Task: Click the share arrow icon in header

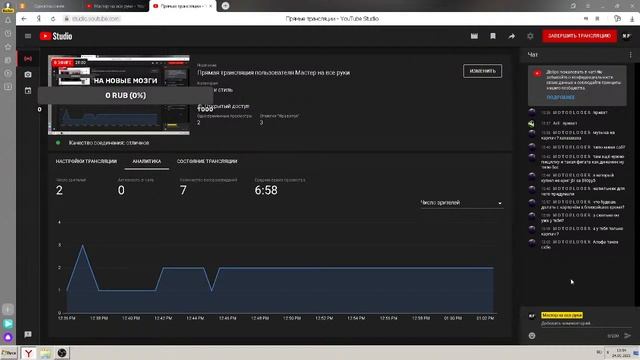Action: [511, 36]
